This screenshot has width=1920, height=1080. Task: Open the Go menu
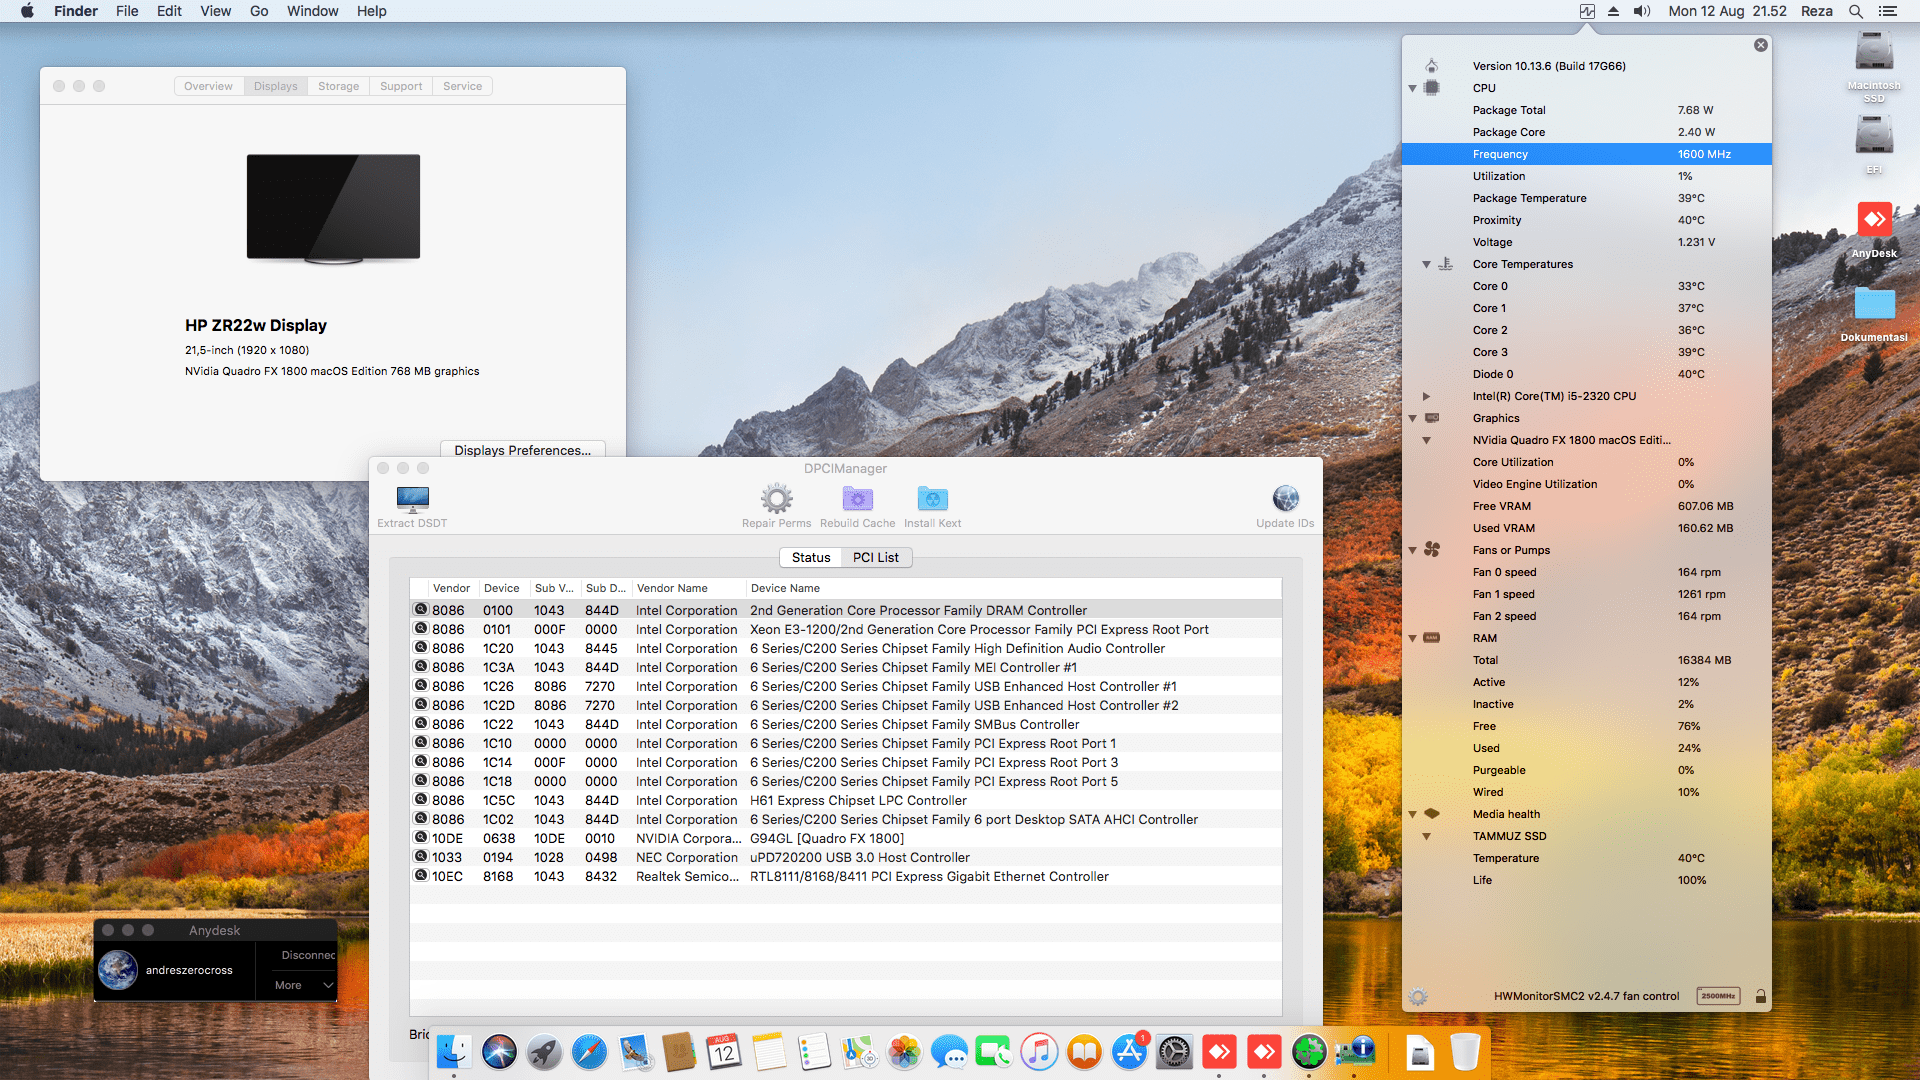(259, 11)
